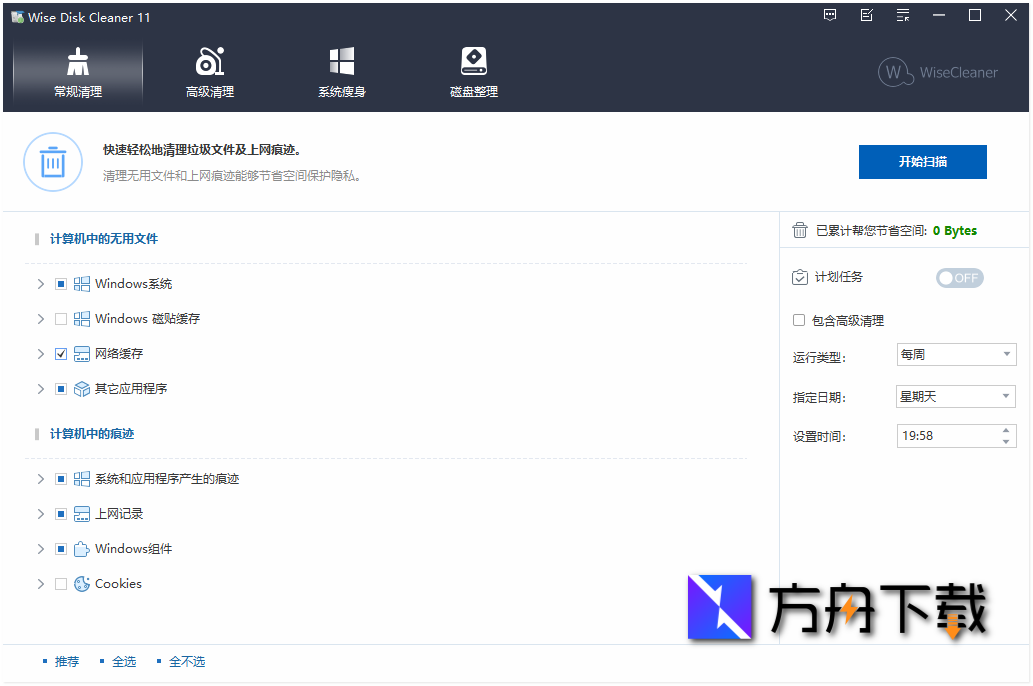The image size is (1033, 686).
Task: Click the WiseCleaner logo at top right
Action: point(937,72)
